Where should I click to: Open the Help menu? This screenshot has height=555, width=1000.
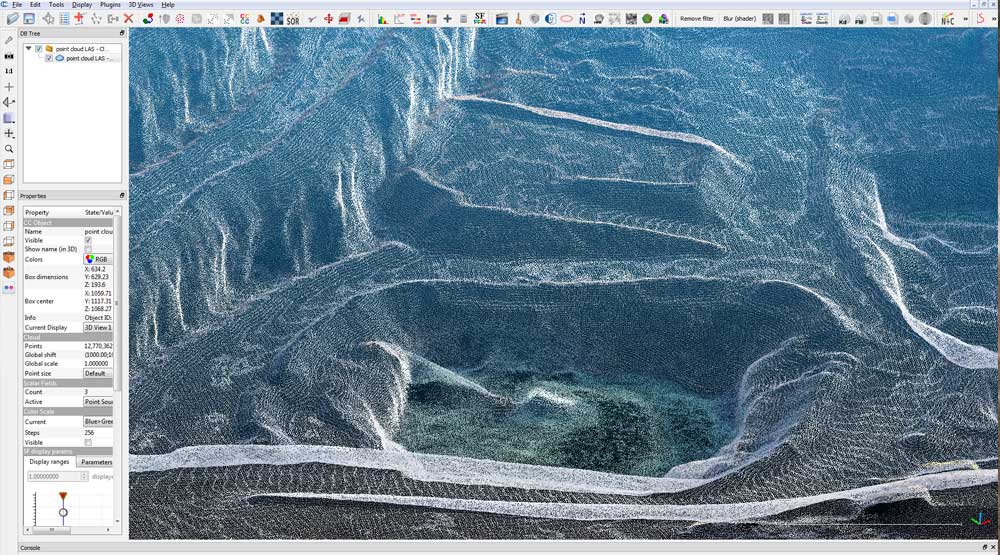(168, 4)
